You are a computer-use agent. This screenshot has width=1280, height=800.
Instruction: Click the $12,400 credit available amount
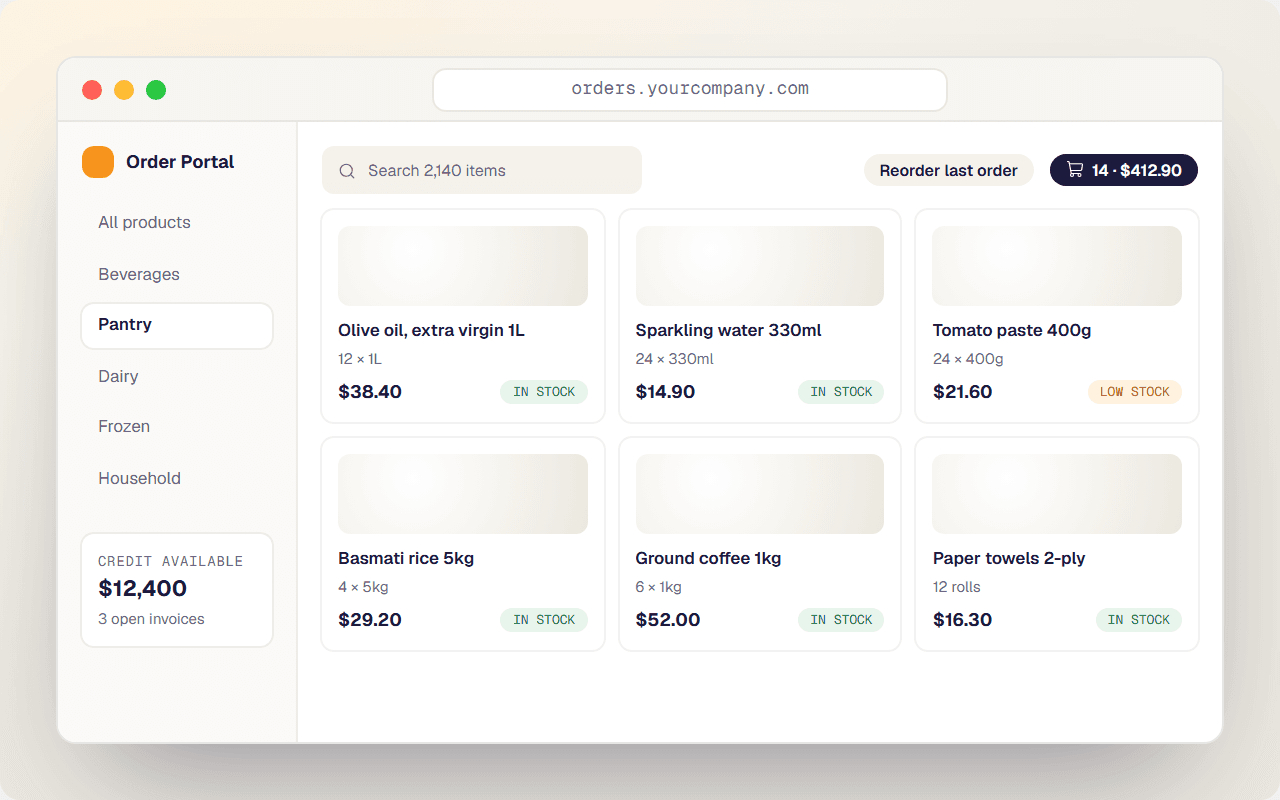click(143, 589)
